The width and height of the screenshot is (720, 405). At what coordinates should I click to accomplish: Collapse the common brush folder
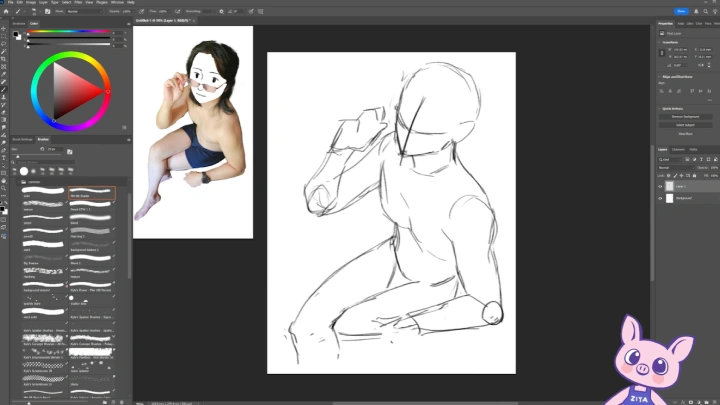[19, 182]
